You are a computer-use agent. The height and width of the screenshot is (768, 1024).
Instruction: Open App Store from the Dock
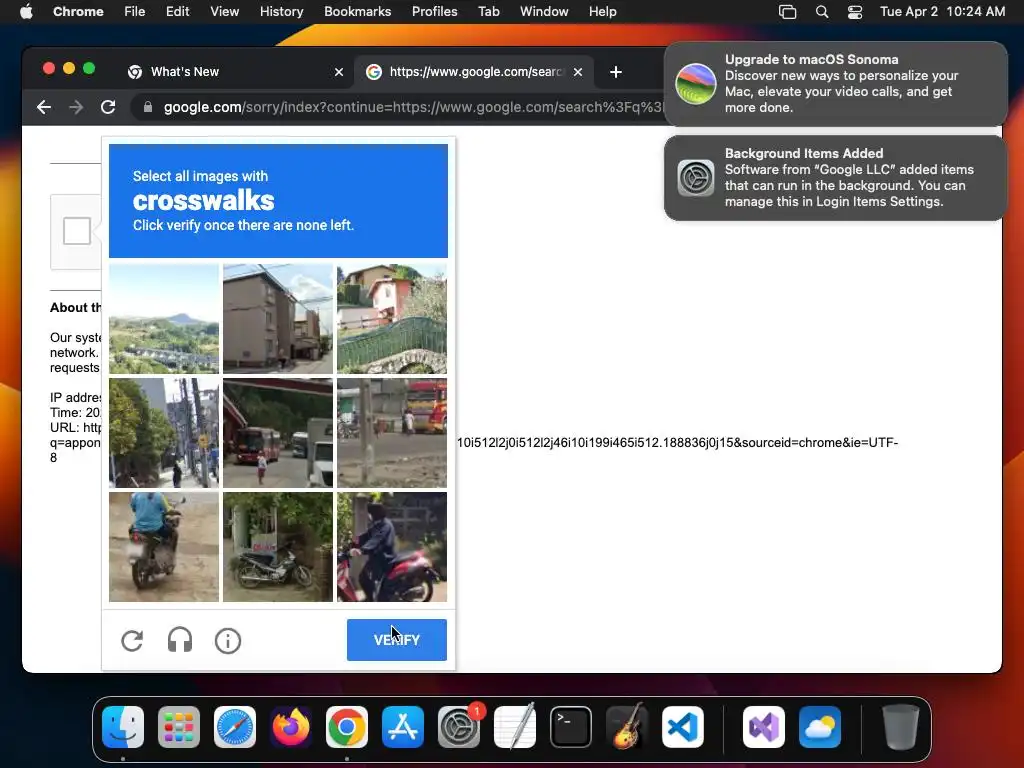(403, 727)
